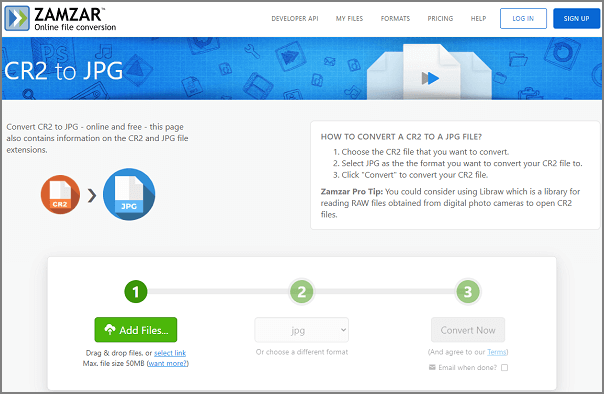
Task: Open the Formats page
Action: (395, 18)
